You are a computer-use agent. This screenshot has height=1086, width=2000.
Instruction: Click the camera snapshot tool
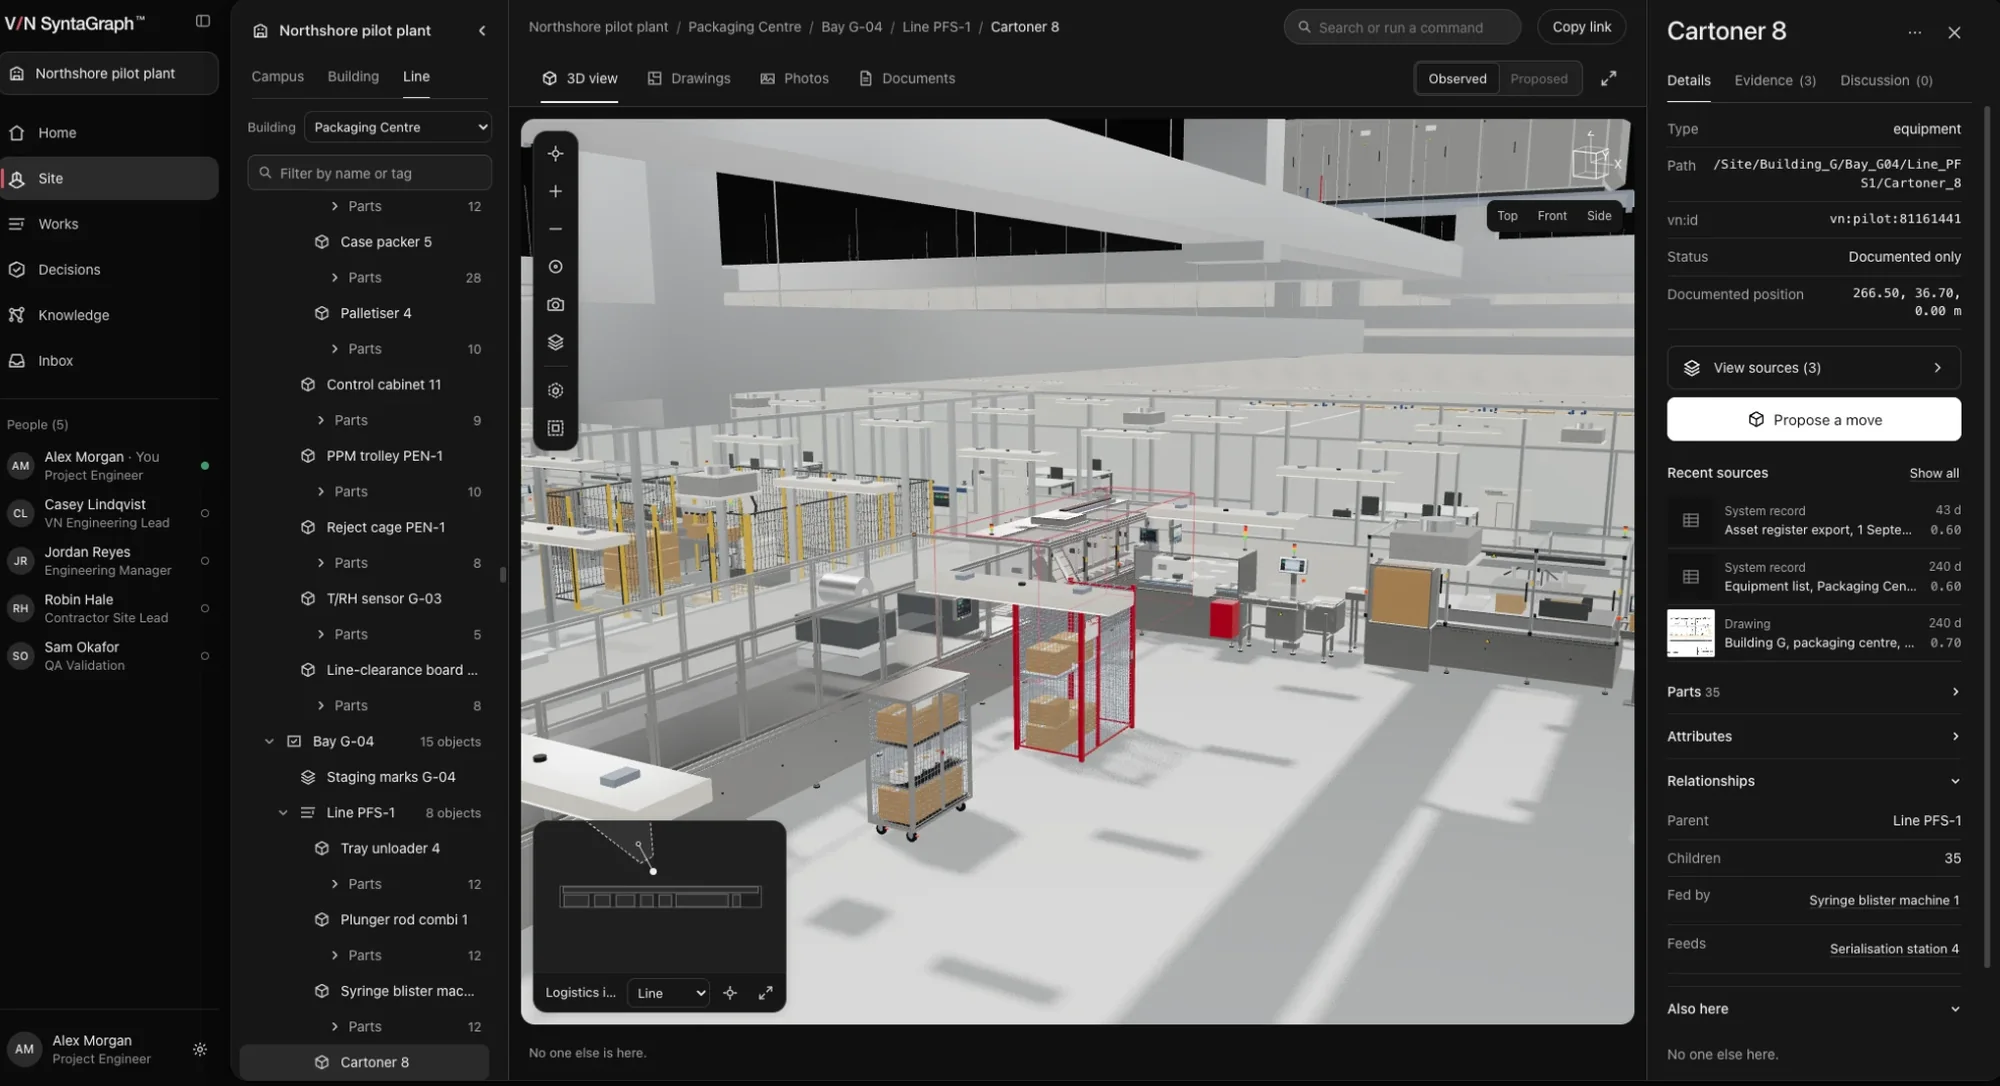[555, 305]
